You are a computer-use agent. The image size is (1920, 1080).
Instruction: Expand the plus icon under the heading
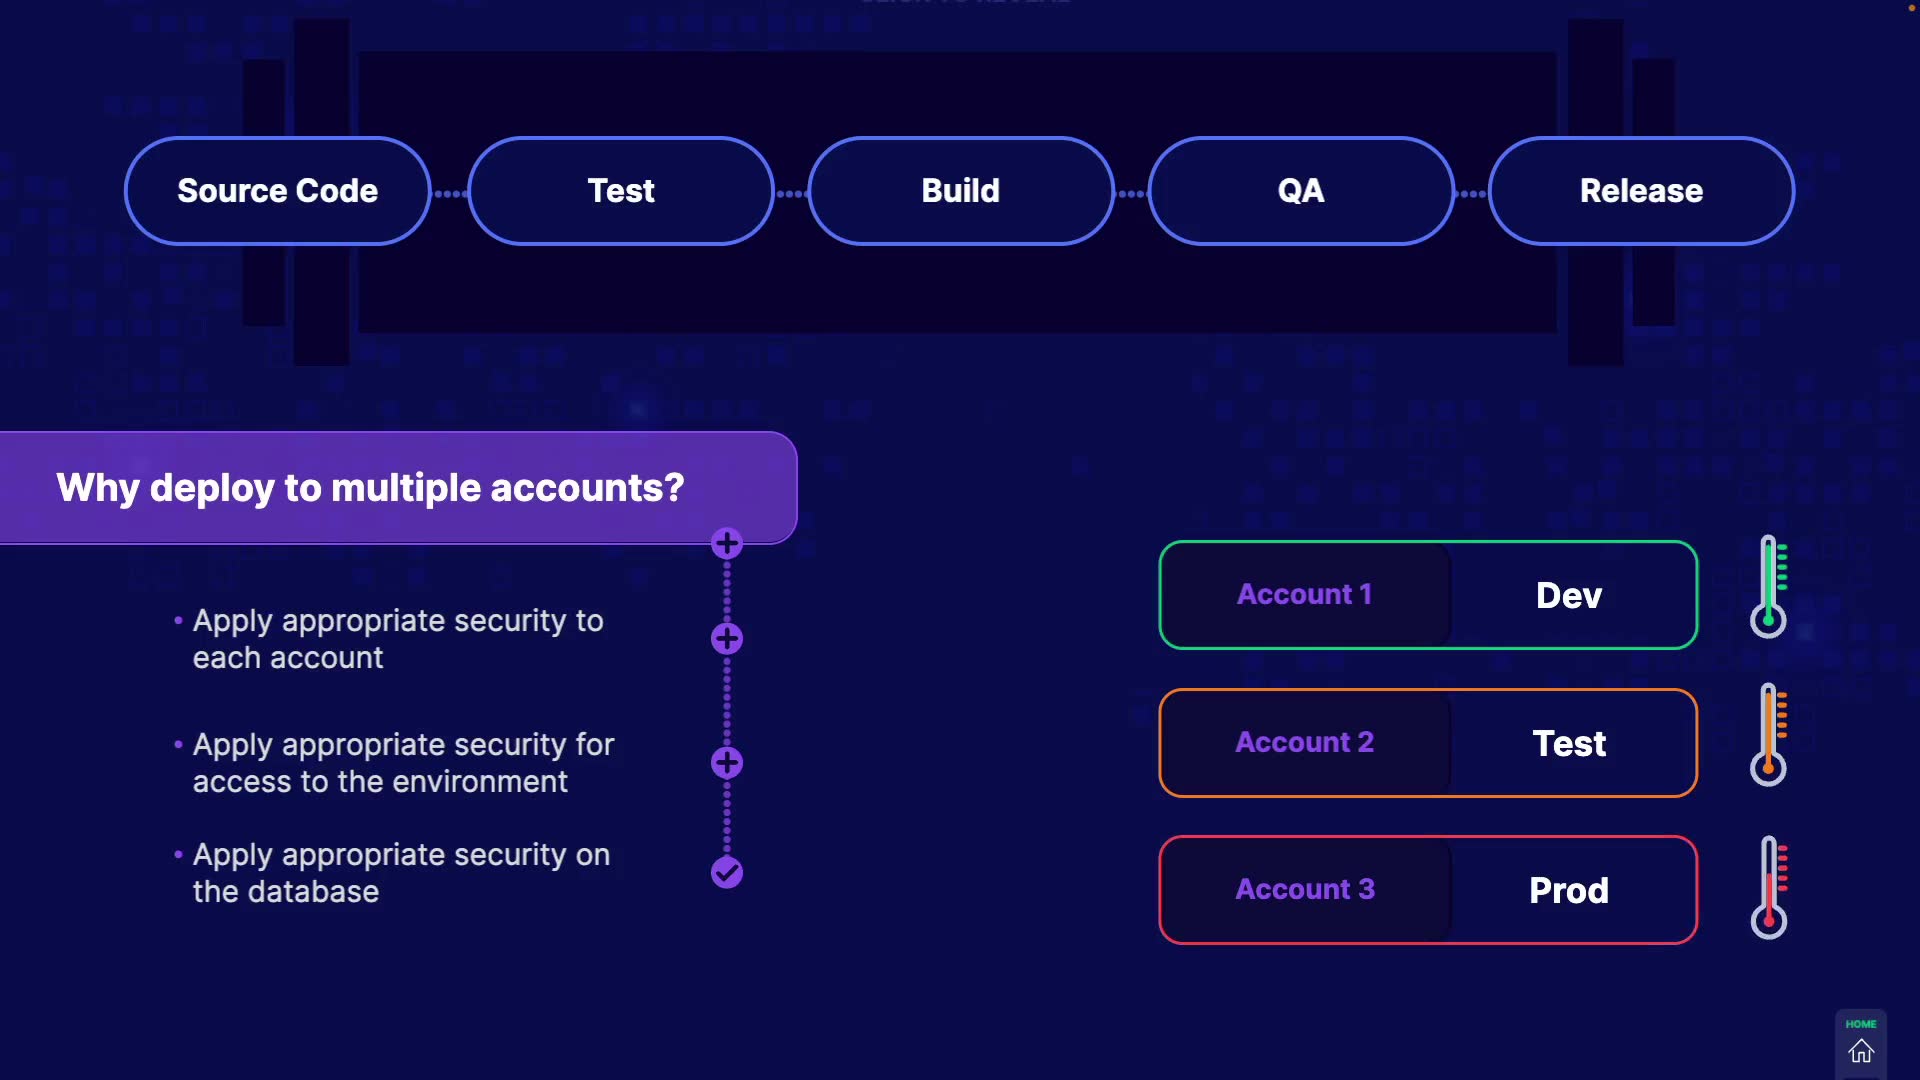click(x=727, y=544)
